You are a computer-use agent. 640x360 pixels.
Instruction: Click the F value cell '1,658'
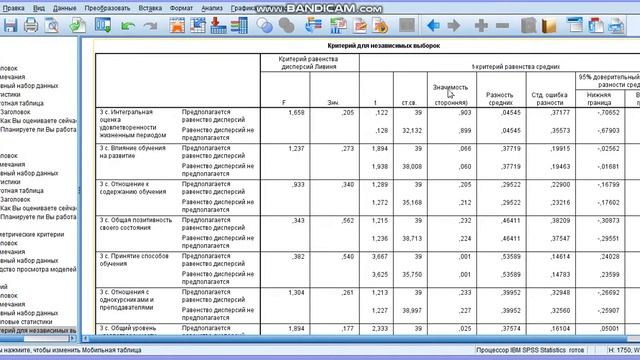pos(296,113)
